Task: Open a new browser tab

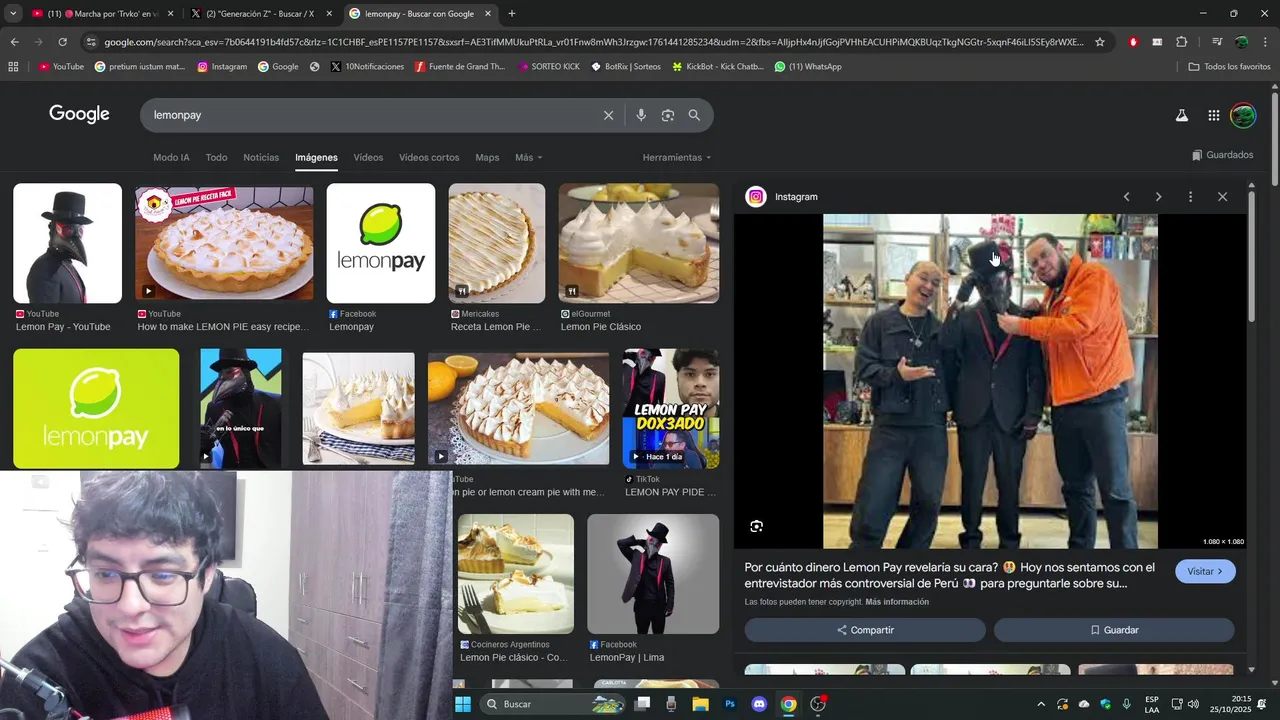Action: (x=512, y=14)
